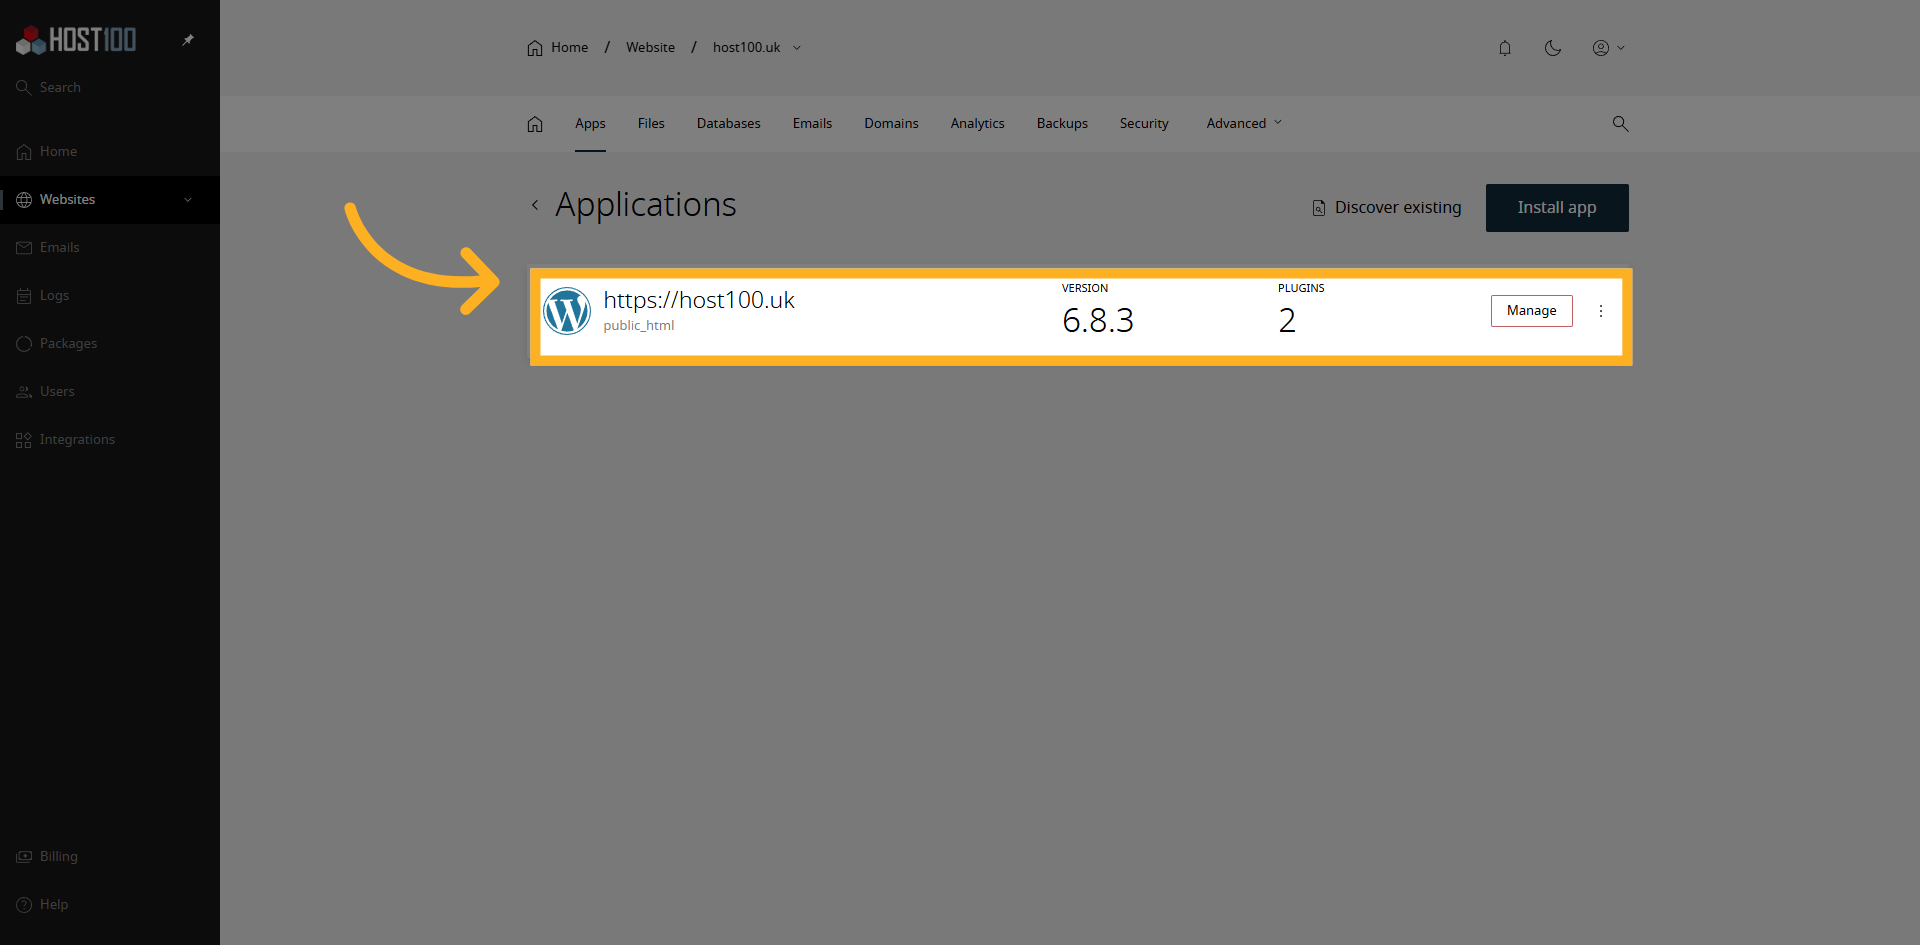The height and width of the screenshot is (945, 1920).
Task: Expand the Advanced tab dropdown
Action: point(1244,124)
